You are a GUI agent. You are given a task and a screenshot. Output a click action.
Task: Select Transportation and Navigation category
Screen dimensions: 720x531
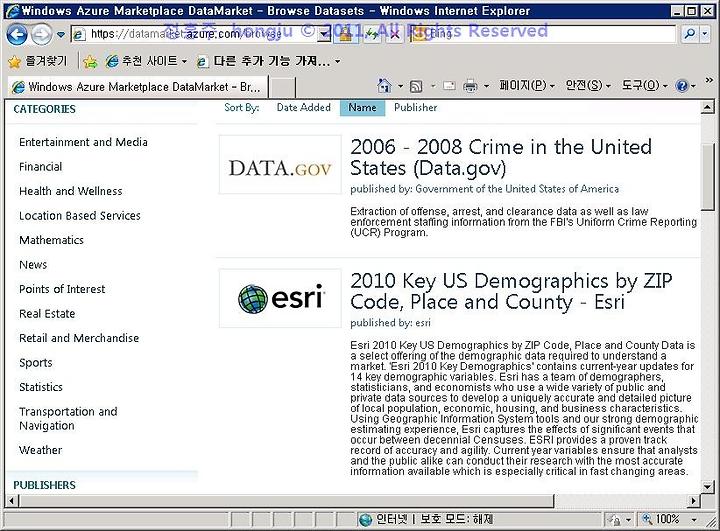(x=68, y=418)
